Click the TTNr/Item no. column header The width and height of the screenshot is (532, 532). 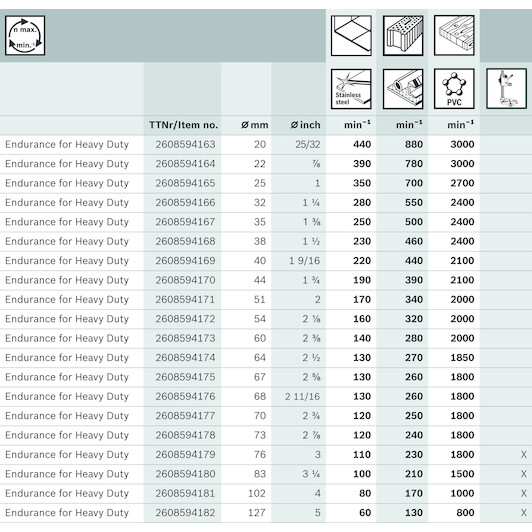pos(183,125)
